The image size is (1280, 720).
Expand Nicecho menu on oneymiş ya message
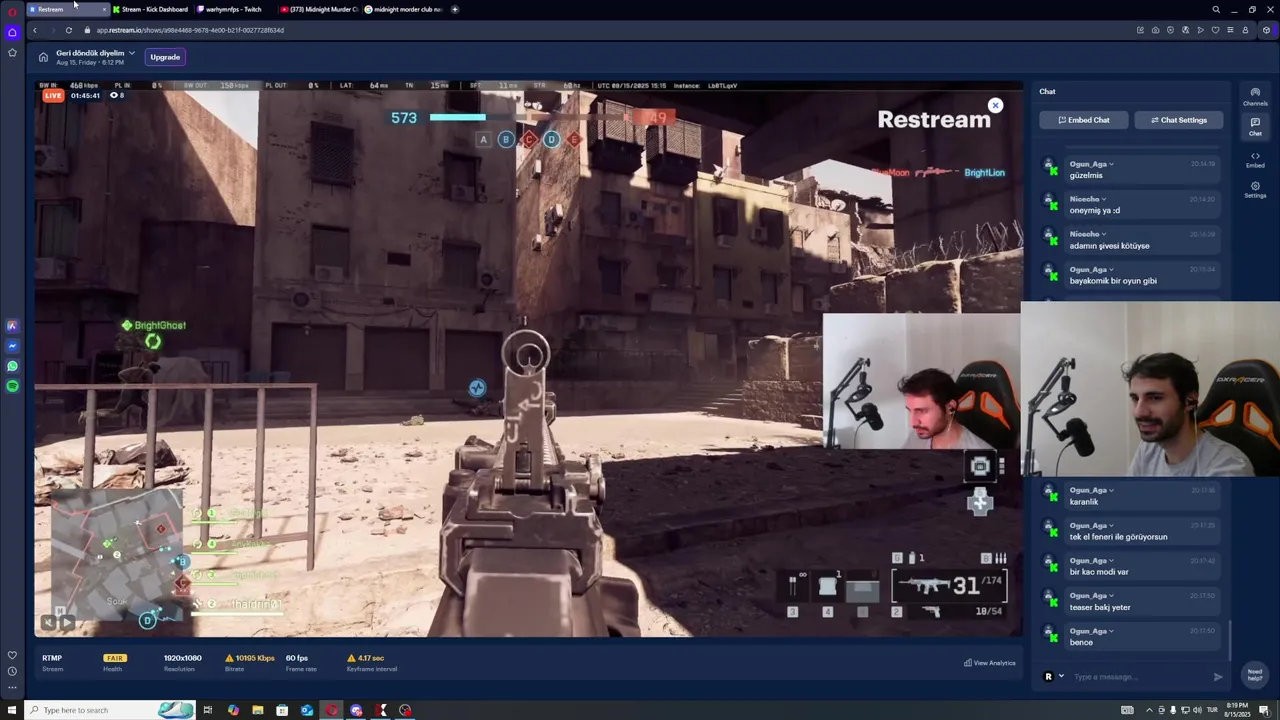click(x=1104, y=199)
